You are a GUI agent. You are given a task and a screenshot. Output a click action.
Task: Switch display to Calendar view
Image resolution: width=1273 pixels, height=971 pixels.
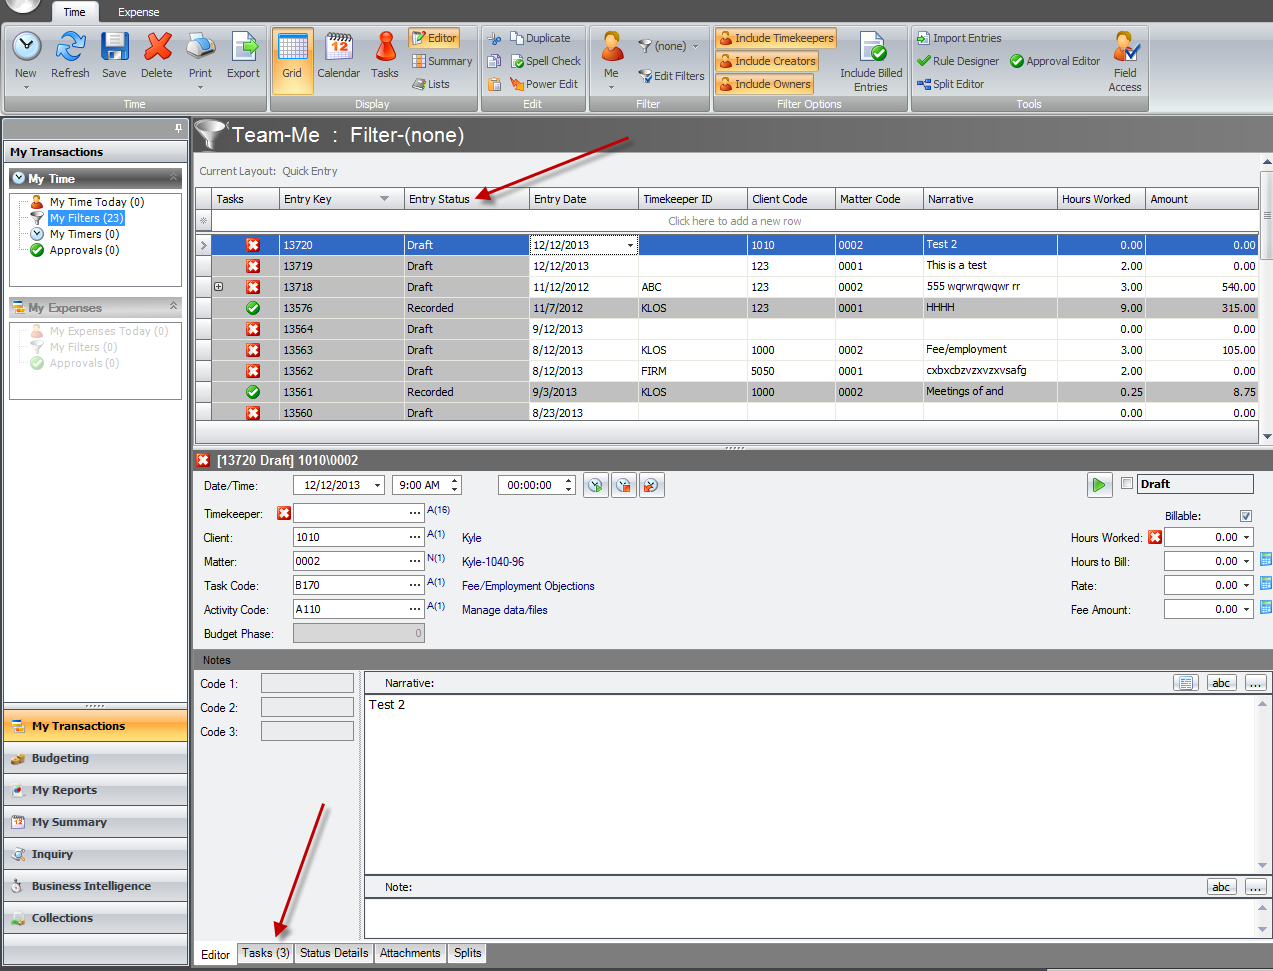pos(338,57)
